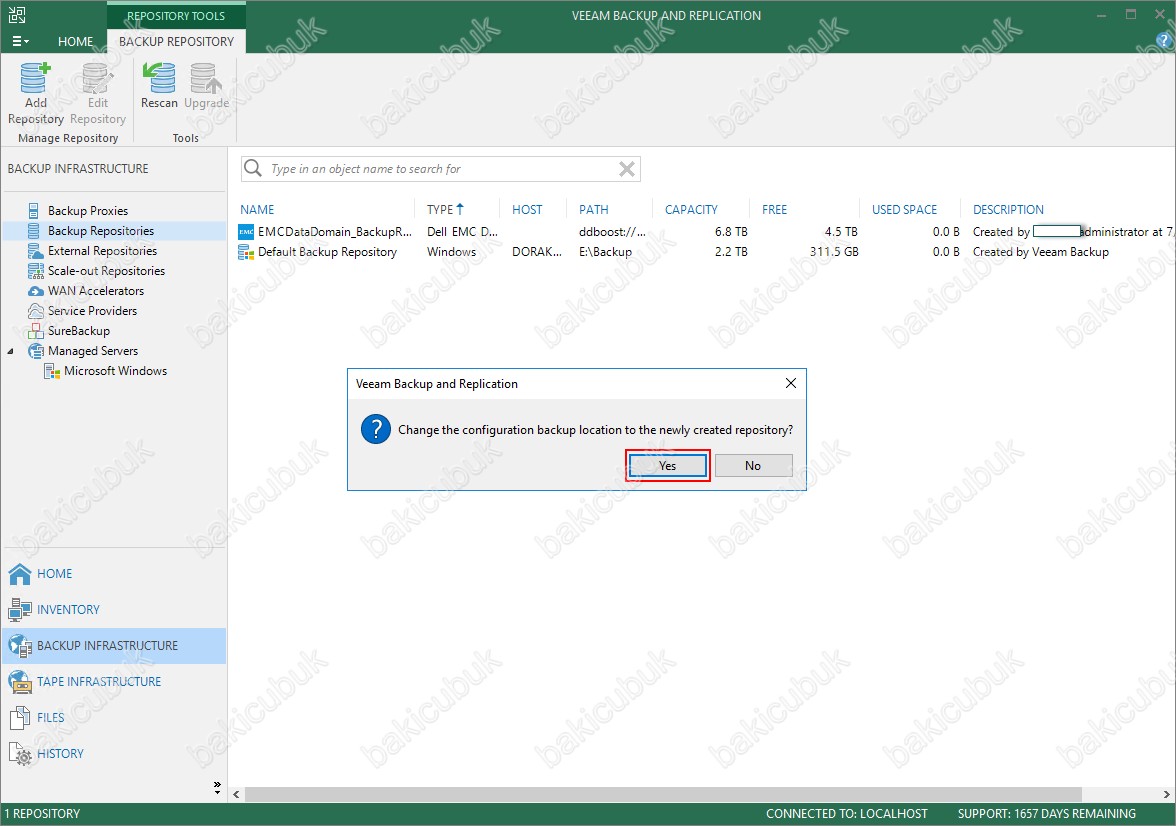The height and width of the screenshot is (826, 1176).
Task: Select Service Providers node
Action: point(92,311)
